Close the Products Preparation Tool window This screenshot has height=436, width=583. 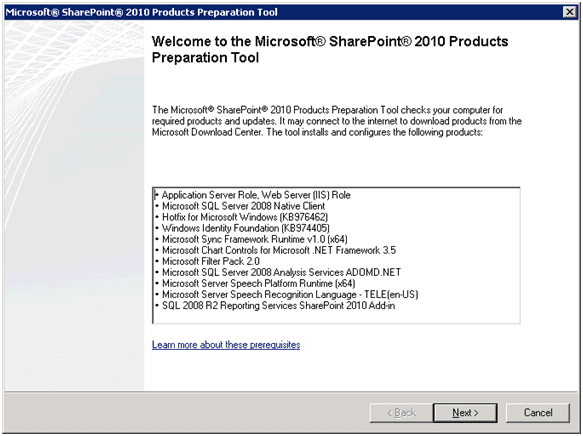coord(570,12)
